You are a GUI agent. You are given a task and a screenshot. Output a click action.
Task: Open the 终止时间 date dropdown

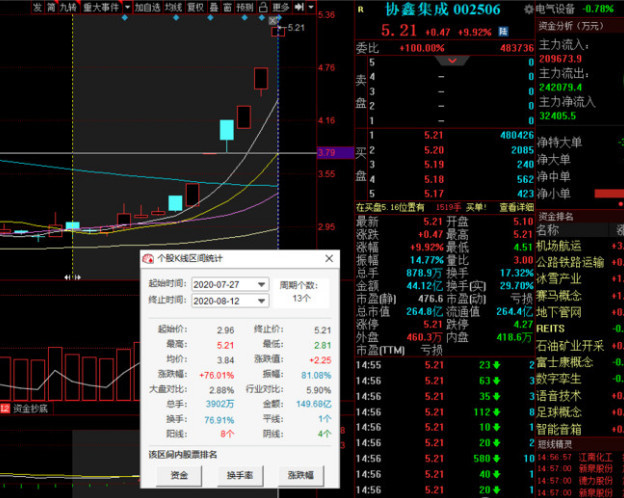pos(261,301)
